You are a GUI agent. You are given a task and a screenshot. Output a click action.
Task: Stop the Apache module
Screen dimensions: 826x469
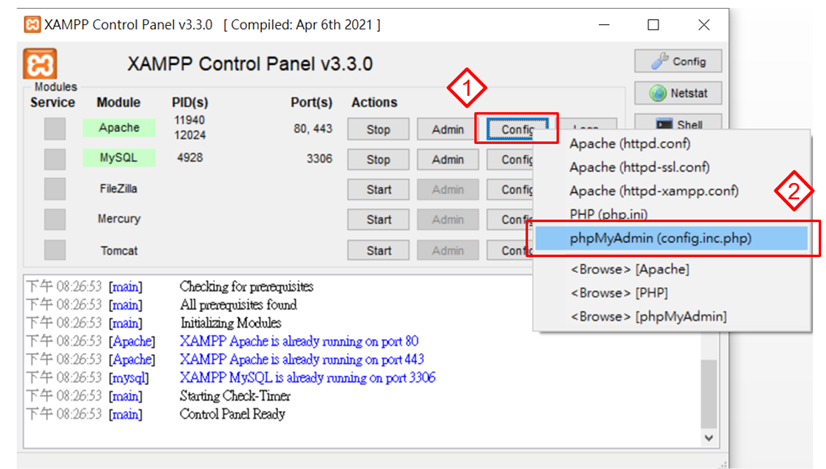pos(378,129)
